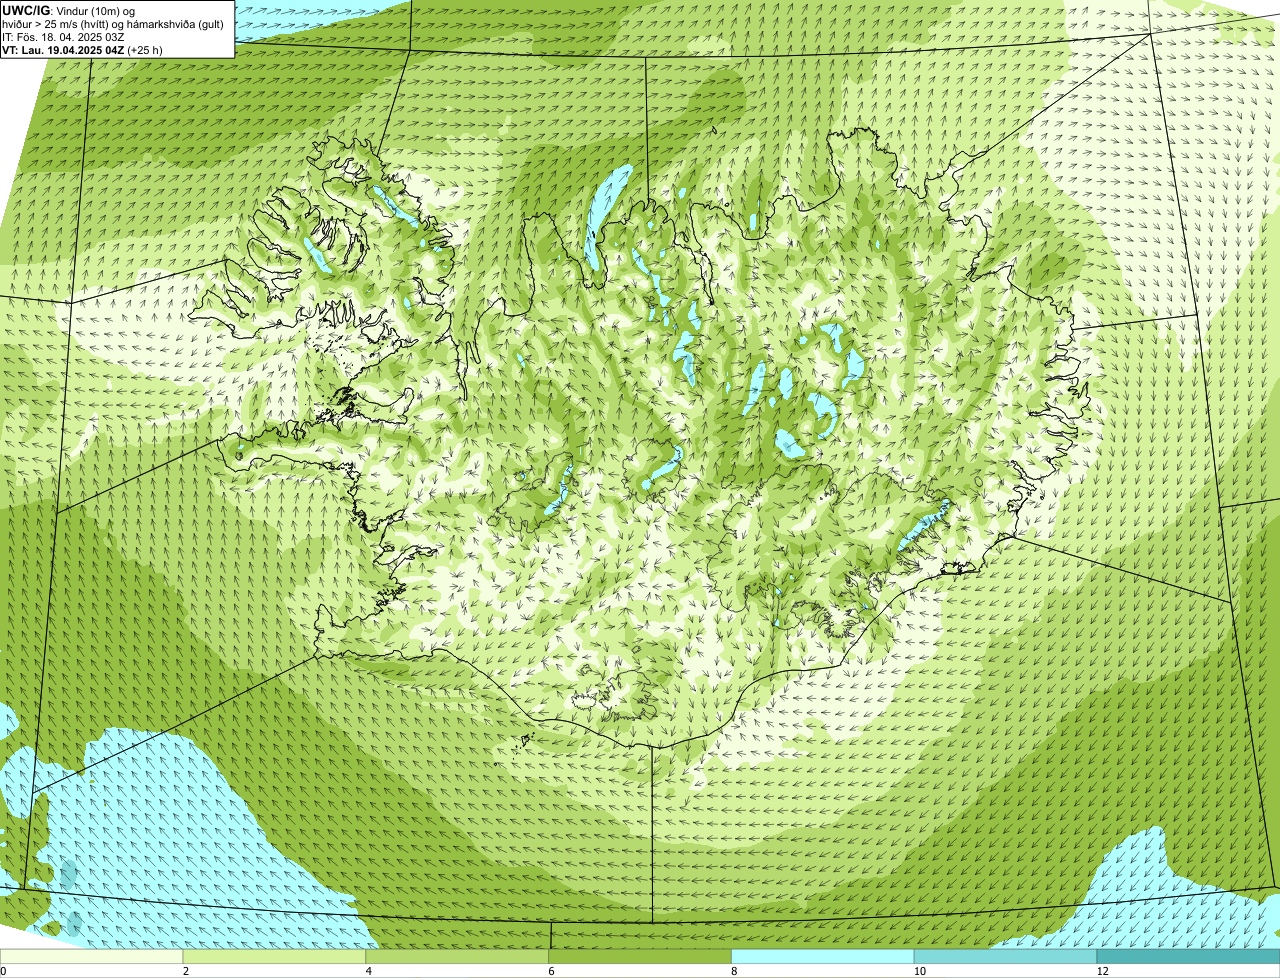This screenshot has width=1280, height=978.
Task: Click the scale label '10'
Action: pyautogui.click(x=918, y=971)
